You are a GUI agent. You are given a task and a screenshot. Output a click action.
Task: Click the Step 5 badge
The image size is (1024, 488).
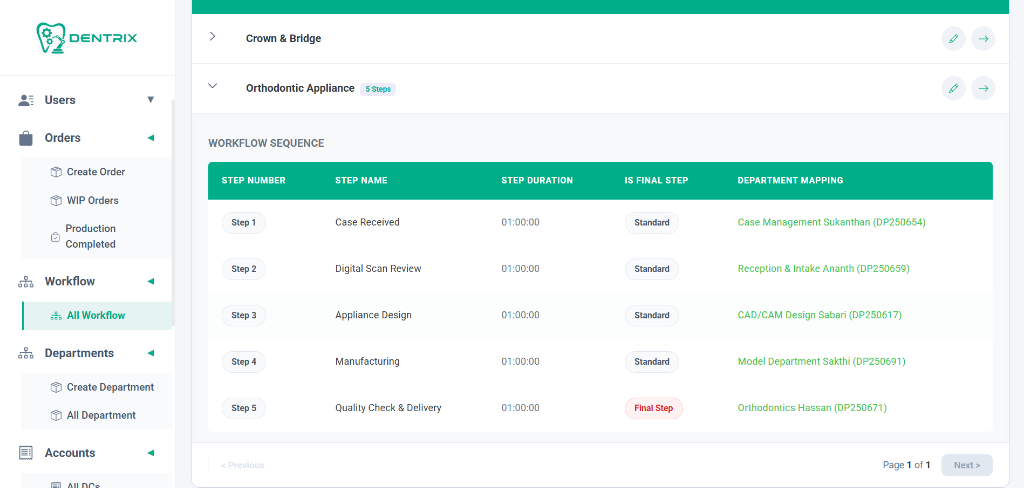pyautogui.click(x=244, y=408)
